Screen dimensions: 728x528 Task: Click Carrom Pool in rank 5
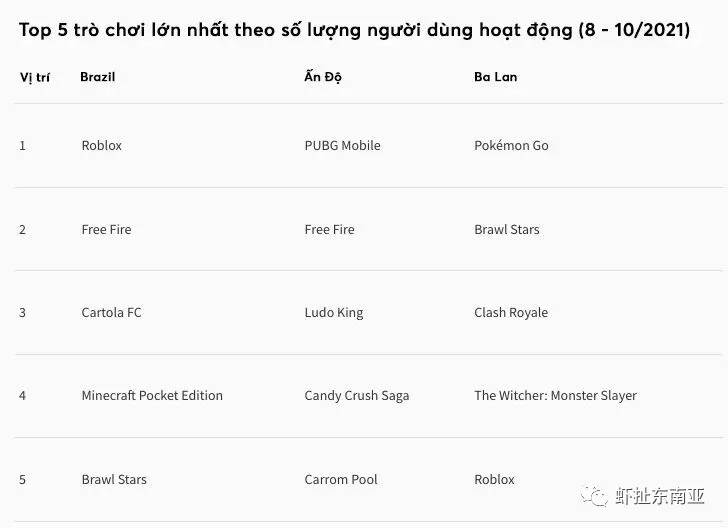[341, 480]
